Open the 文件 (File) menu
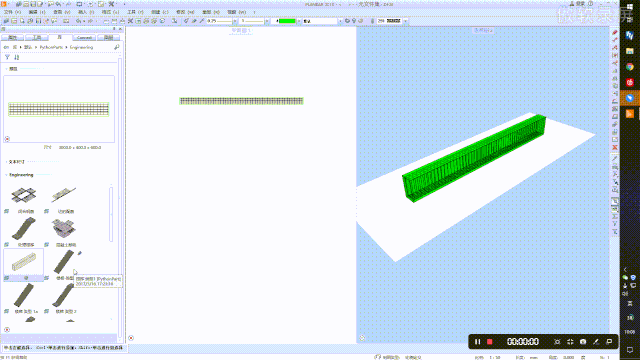The height and width of the screenshot is (360, 640). pos(12,12)
